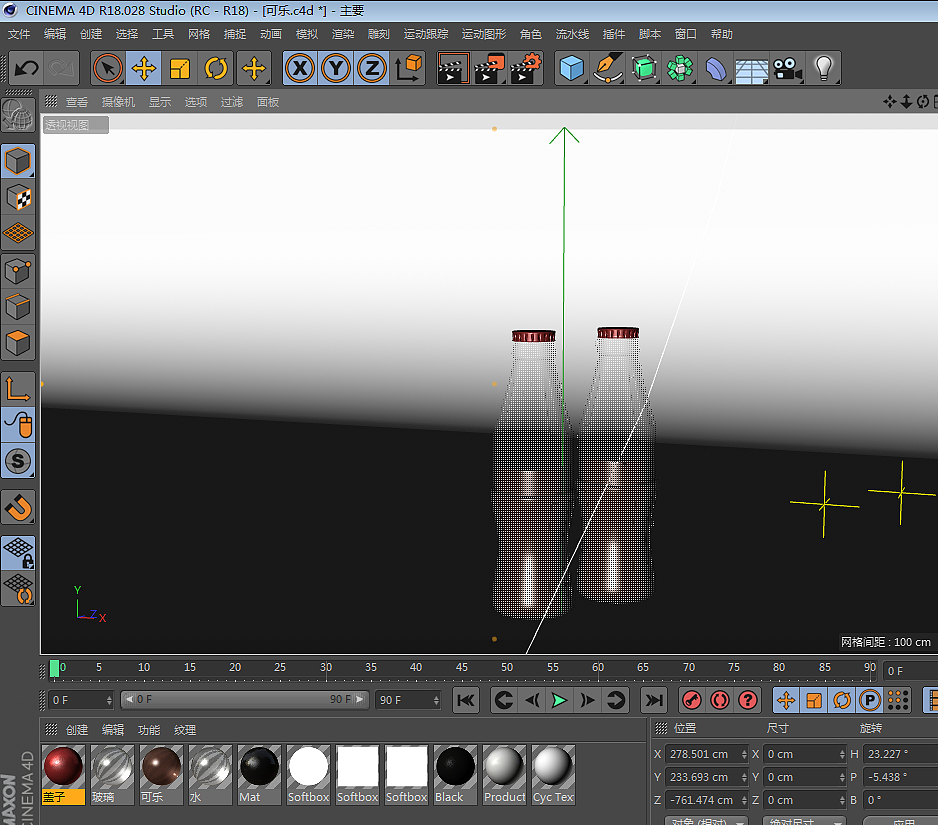The width and height of the screenshot is (938, 825).
Task: Select the live selection arrow tool
Action: tap(108, 68)
